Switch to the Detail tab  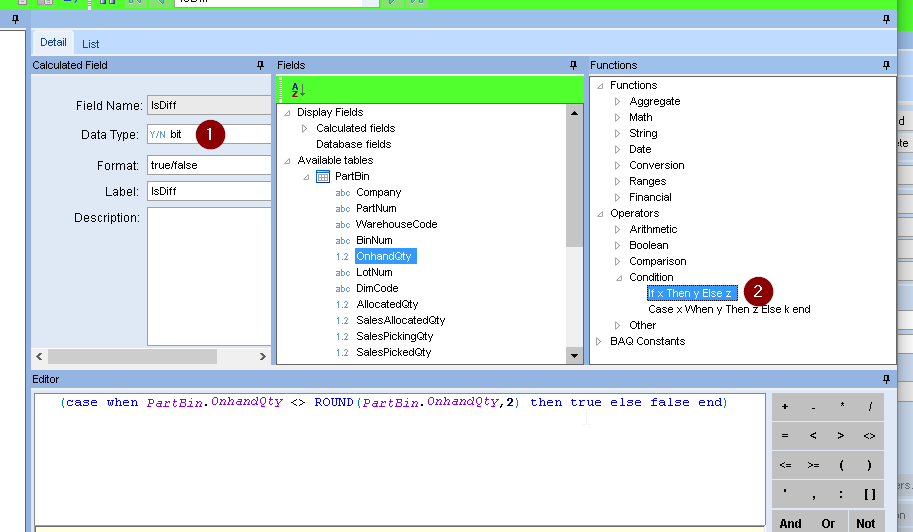click(53, 42)
